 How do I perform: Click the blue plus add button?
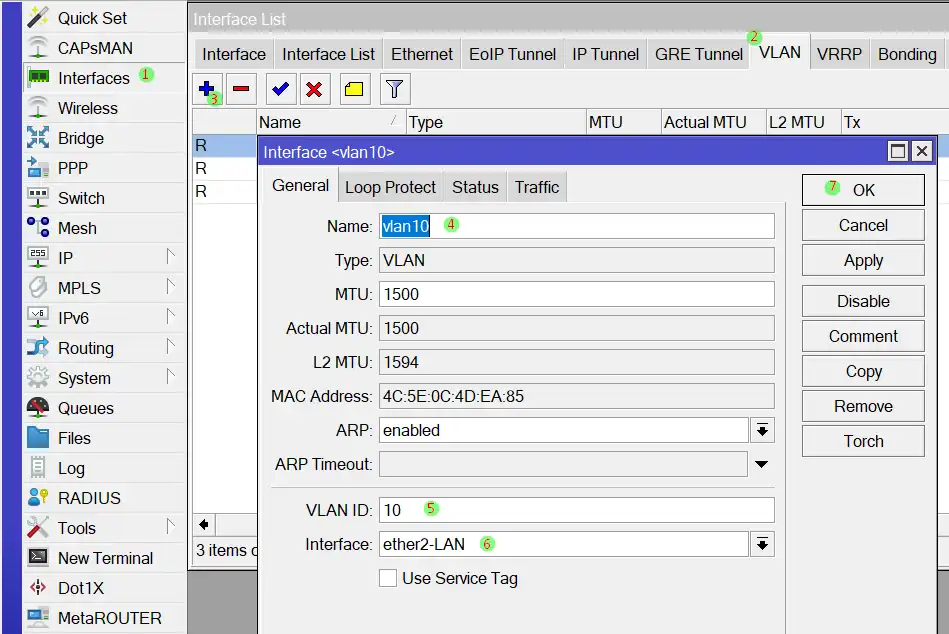(207, 89)
